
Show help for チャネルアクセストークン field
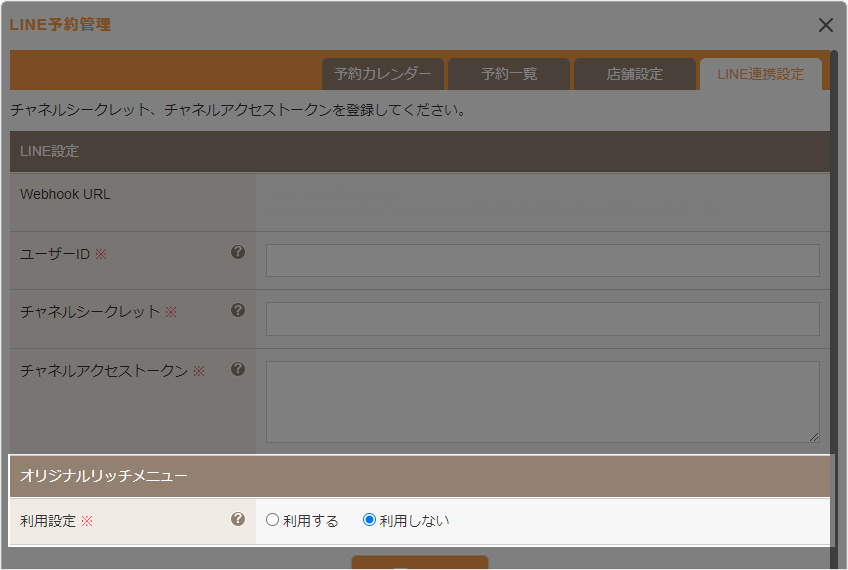point(238,369)
